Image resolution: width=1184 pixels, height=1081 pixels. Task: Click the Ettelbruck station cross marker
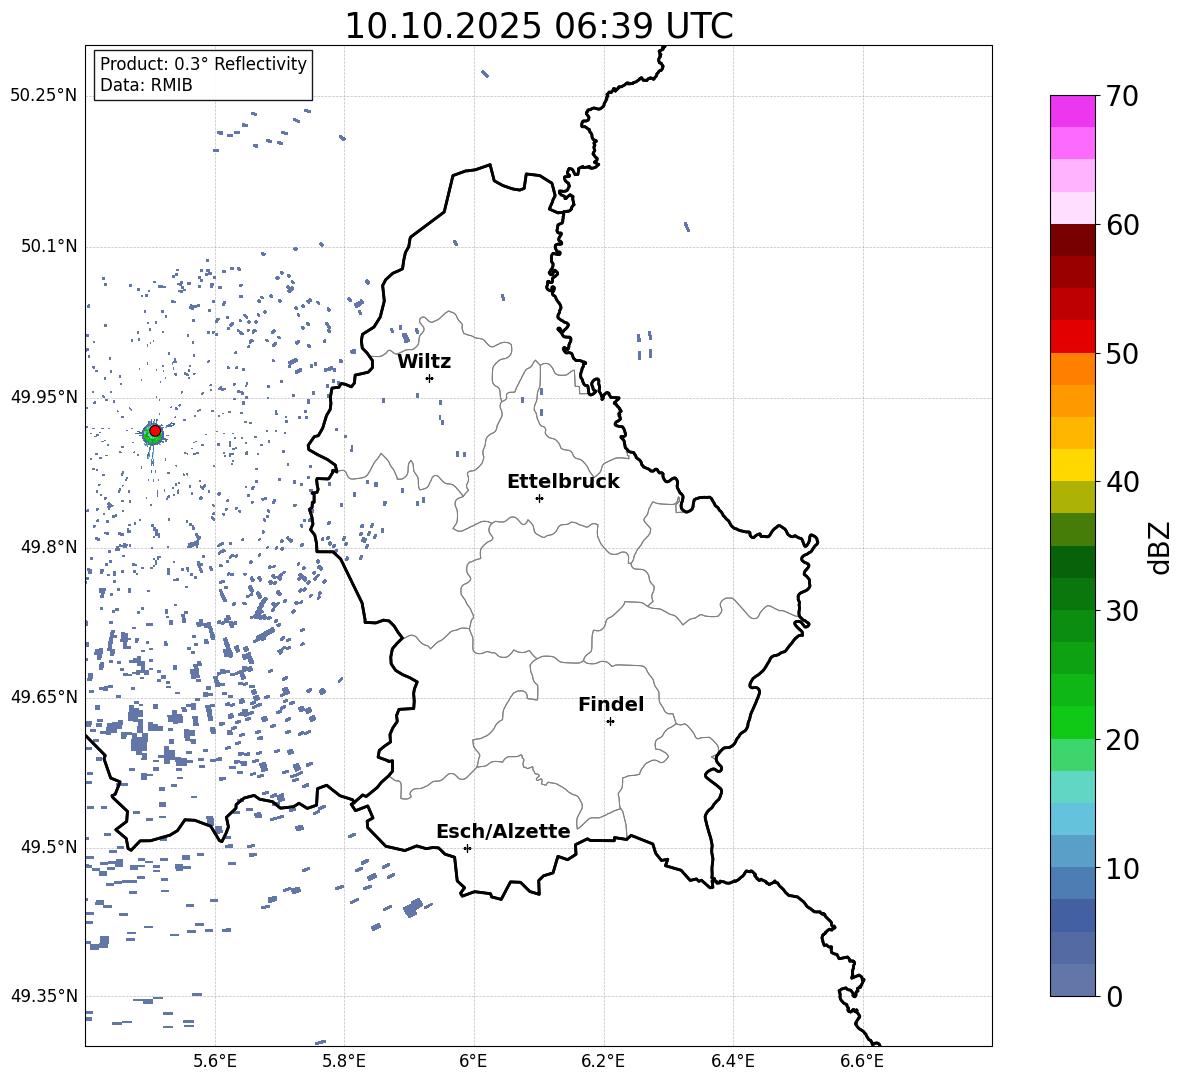click(539, 498)
